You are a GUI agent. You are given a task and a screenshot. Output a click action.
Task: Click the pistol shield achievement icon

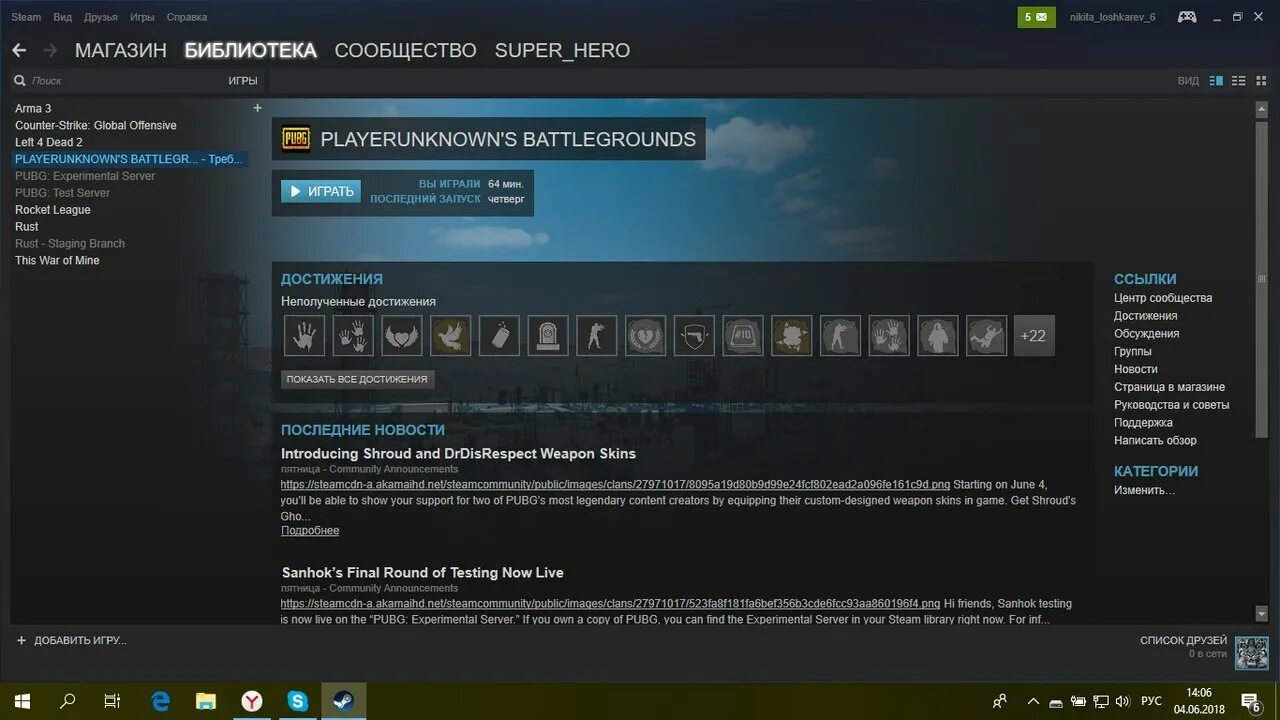694,336
